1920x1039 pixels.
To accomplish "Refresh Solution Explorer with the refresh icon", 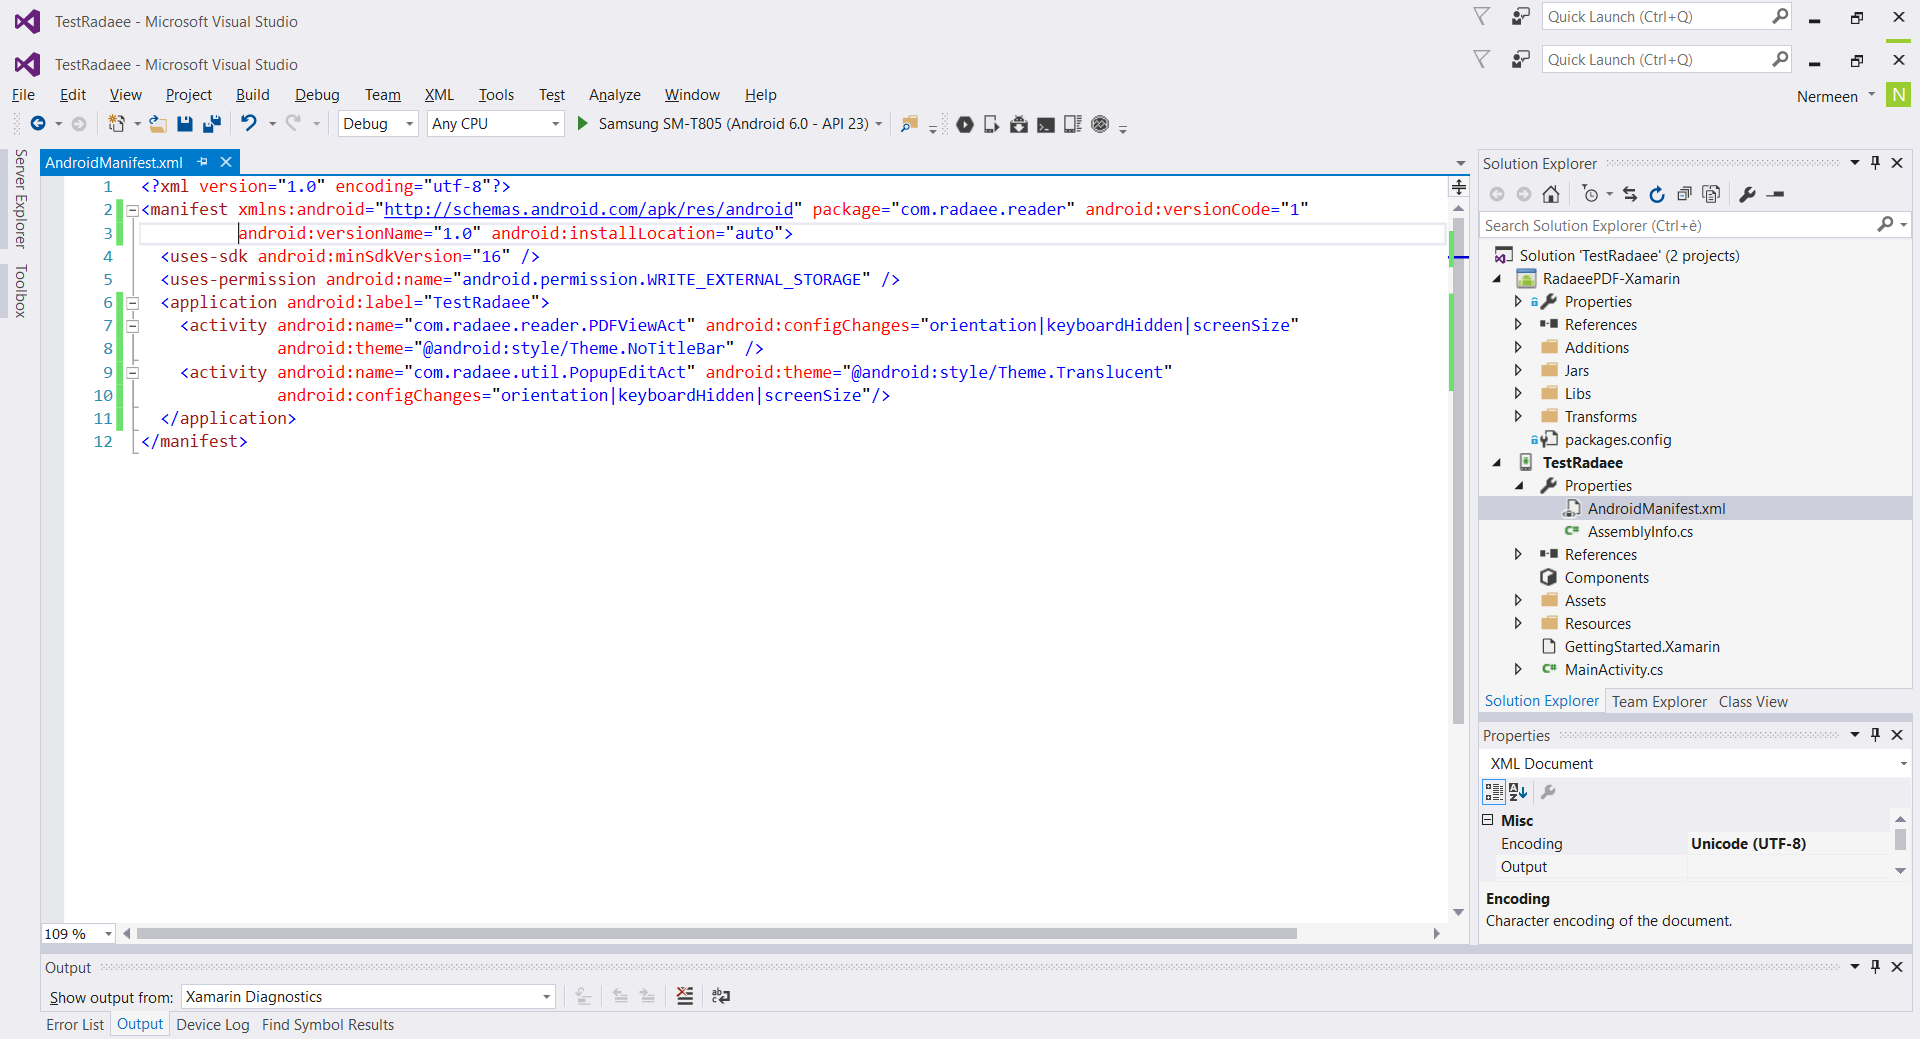I will [x=1657, y=194].
